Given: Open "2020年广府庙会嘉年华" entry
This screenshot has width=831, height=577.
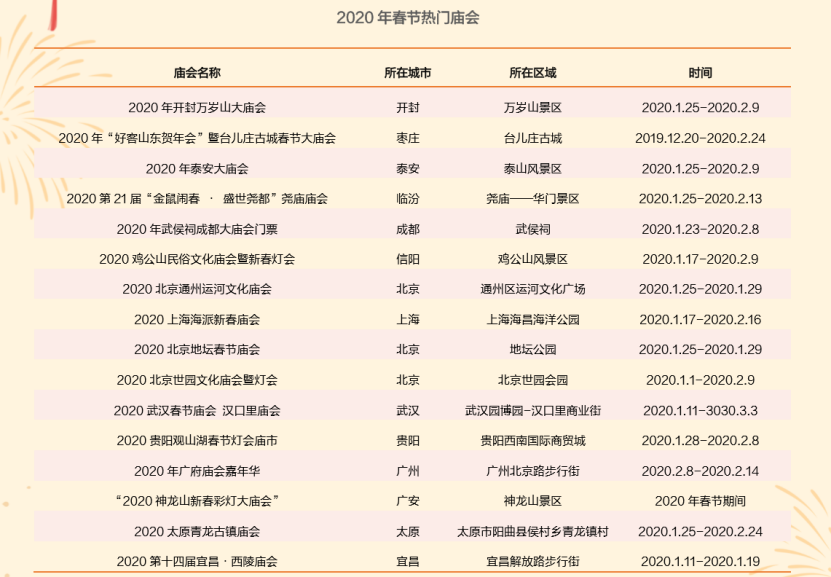Looking at the screenshot, I should 197,471.
